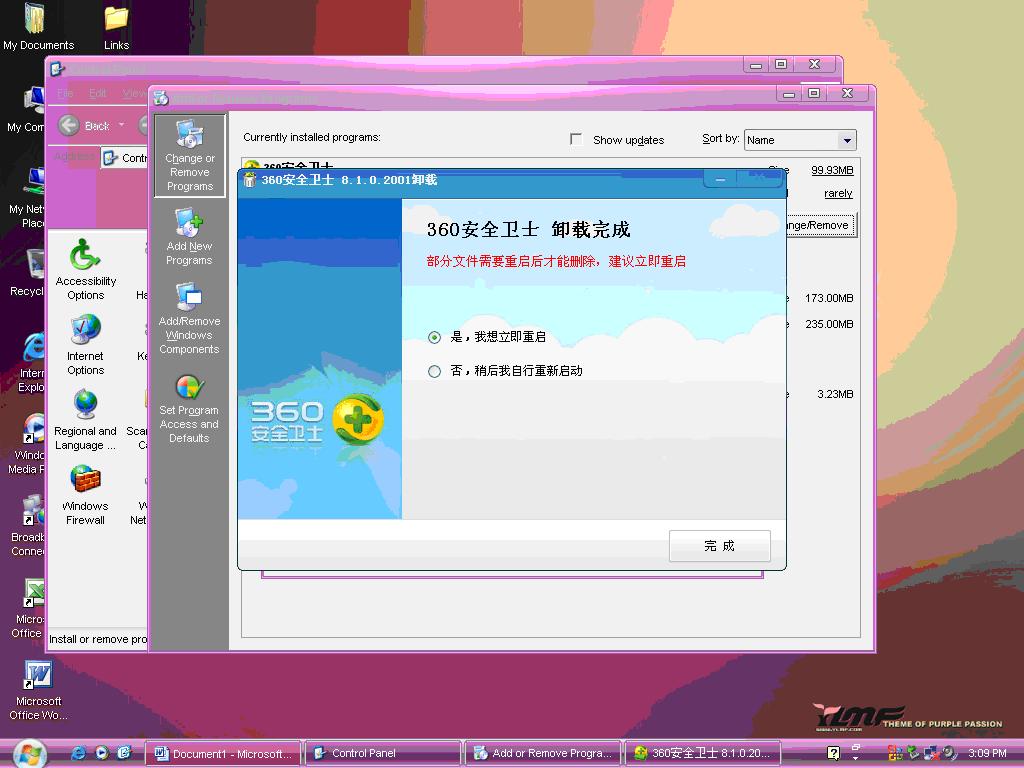Switch to Document1 - Microsoft taskbar button
The image size is (1024, 768).
click(222, 754)
